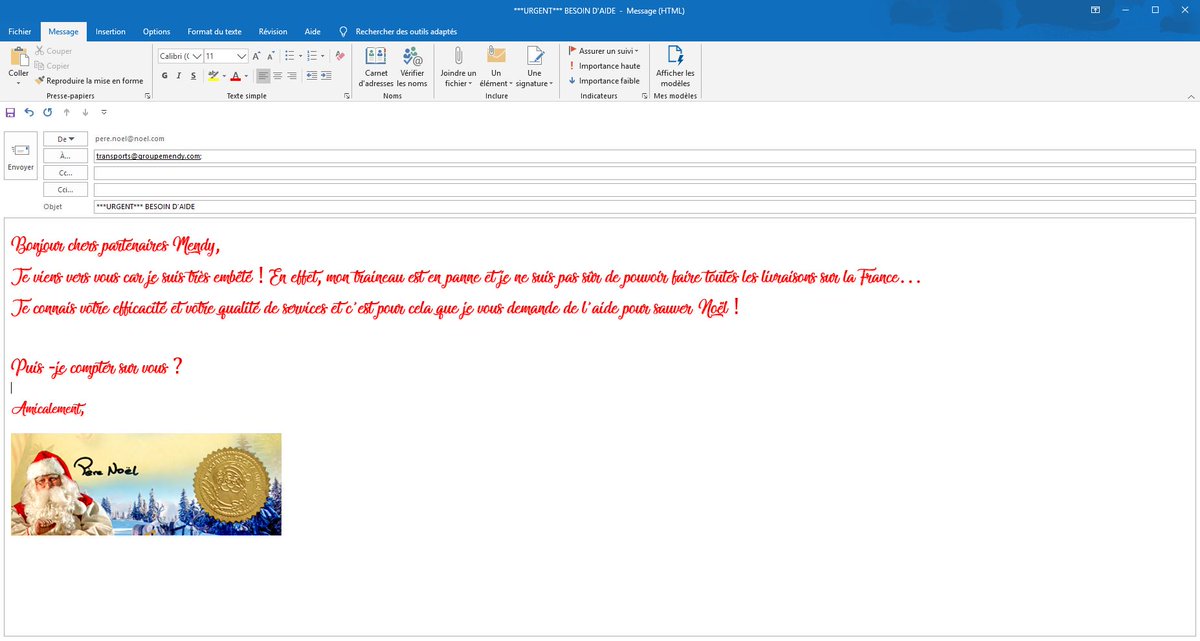Open the Carnet d'adresses address book
The width and height of the screenshot is (1200, 641).
(x=375, y=67)
